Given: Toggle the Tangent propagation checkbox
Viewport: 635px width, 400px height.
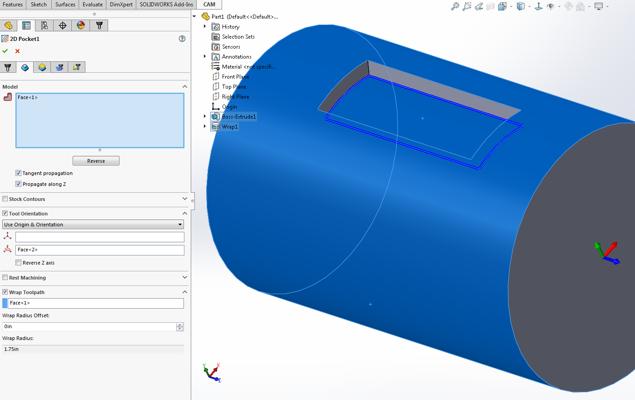Looking at the screenshot, I should tap(19, 173).
